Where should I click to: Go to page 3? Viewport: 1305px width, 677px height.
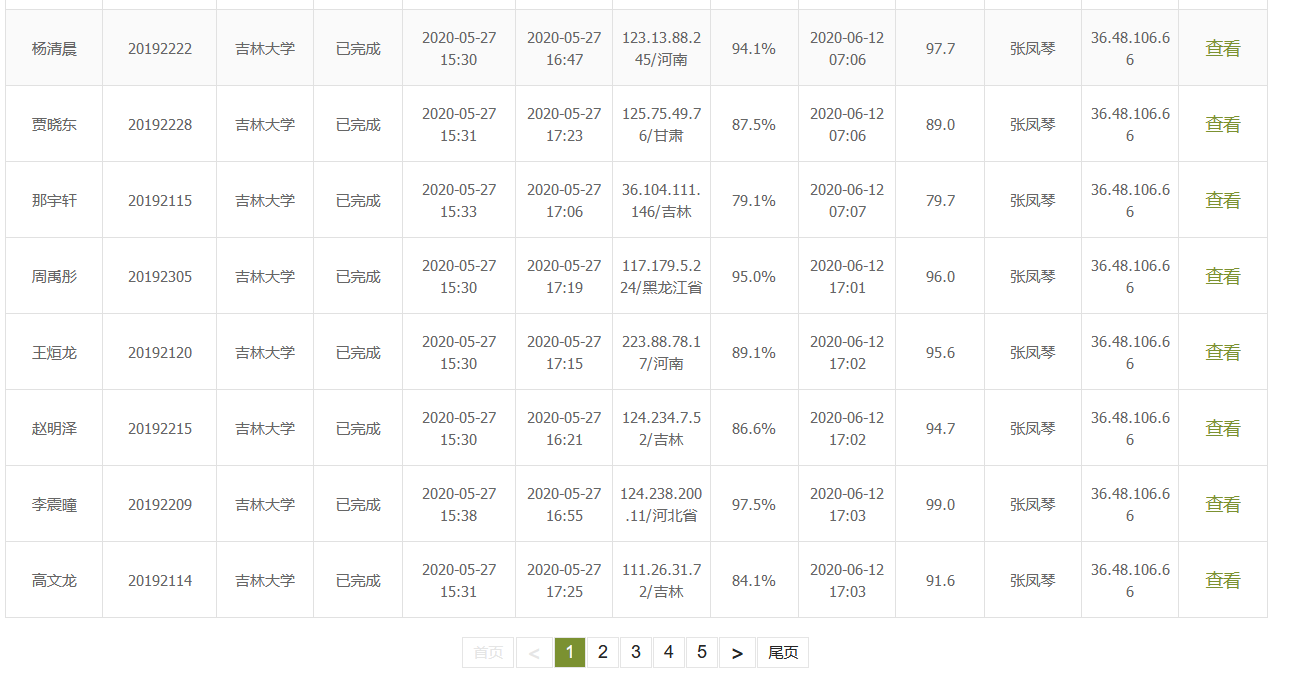(x=635, y=653)
